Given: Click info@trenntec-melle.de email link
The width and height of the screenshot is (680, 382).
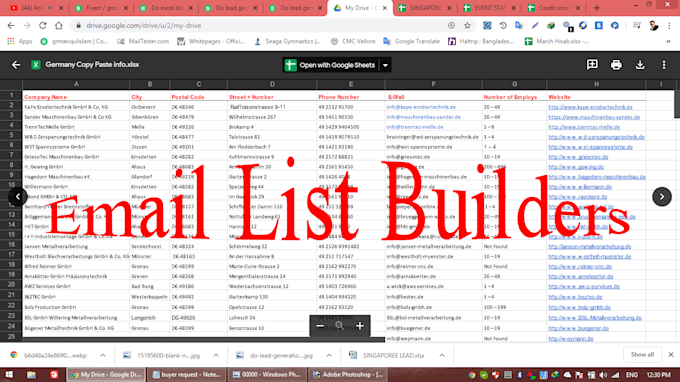Looking at the screenshot, I should tap(415, 127).
